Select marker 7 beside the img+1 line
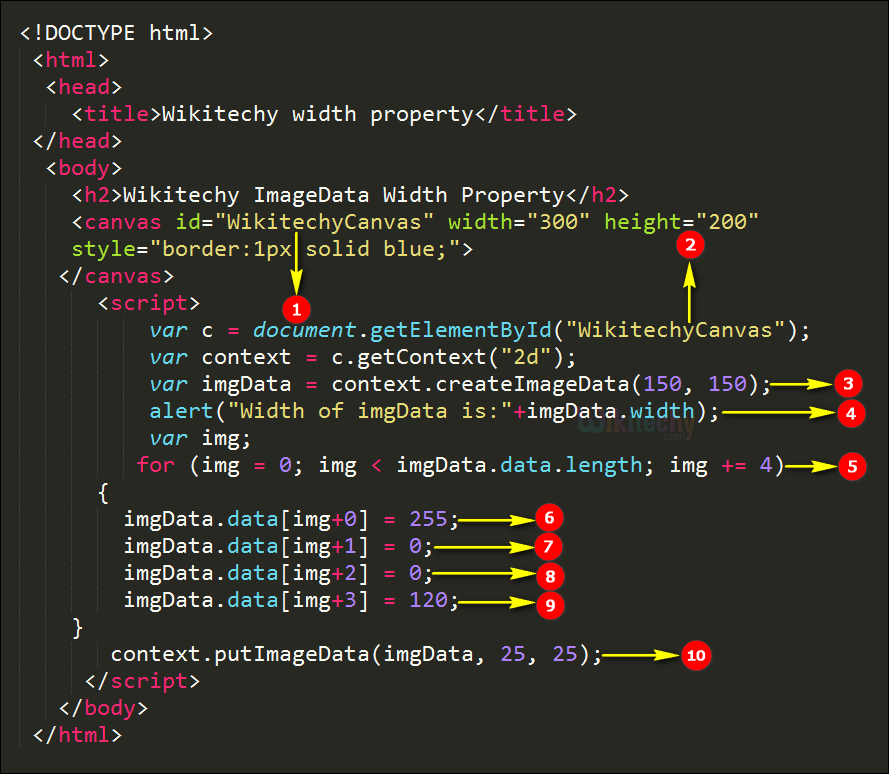This screenshot has height=774, width=889. [x=549, y=546]
